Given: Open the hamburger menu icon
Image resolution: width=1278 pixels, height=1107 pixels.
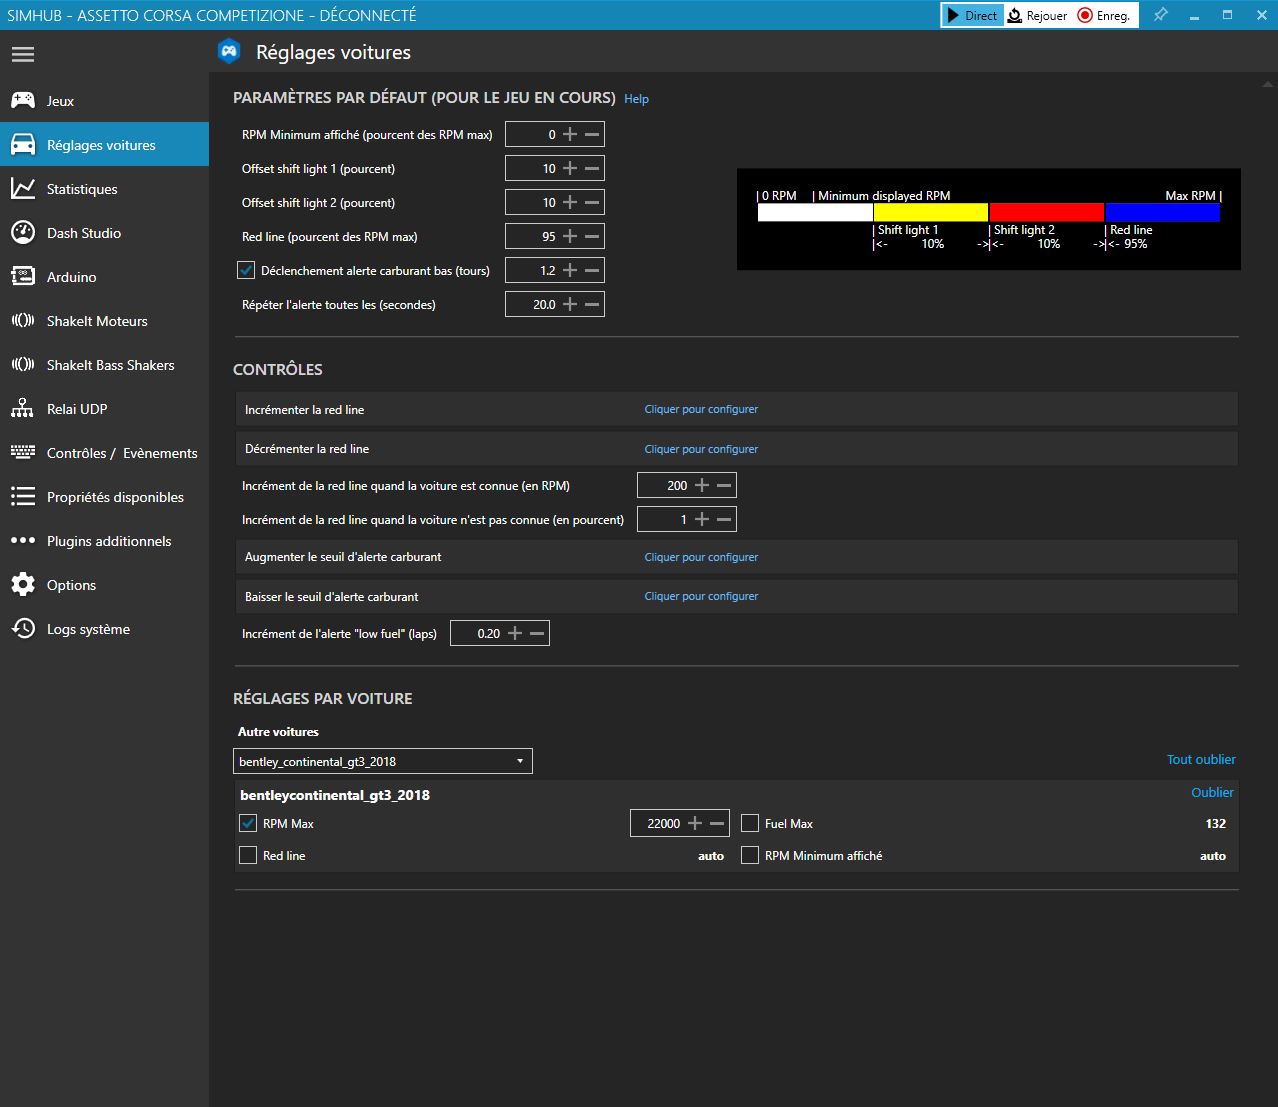Looking at the screenshot, I should point(23,55).
